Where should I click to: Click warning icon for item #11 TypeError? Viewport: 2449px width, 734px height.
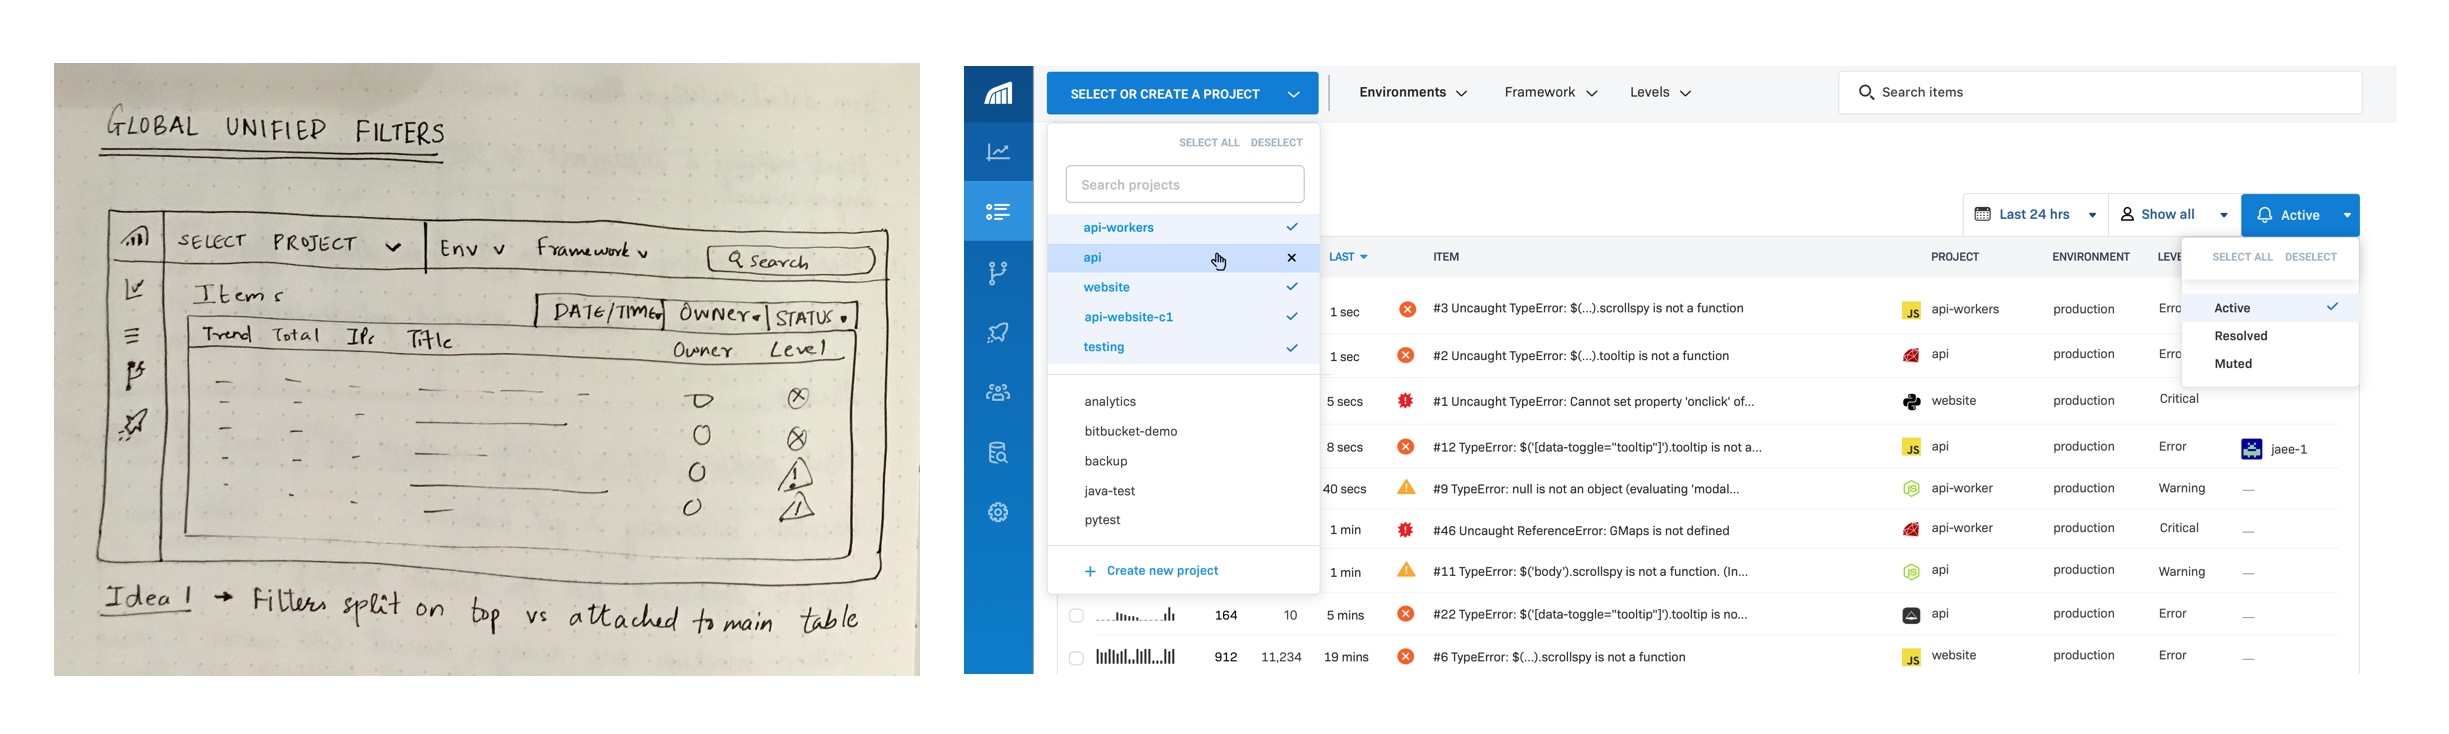pos(1406,570)
